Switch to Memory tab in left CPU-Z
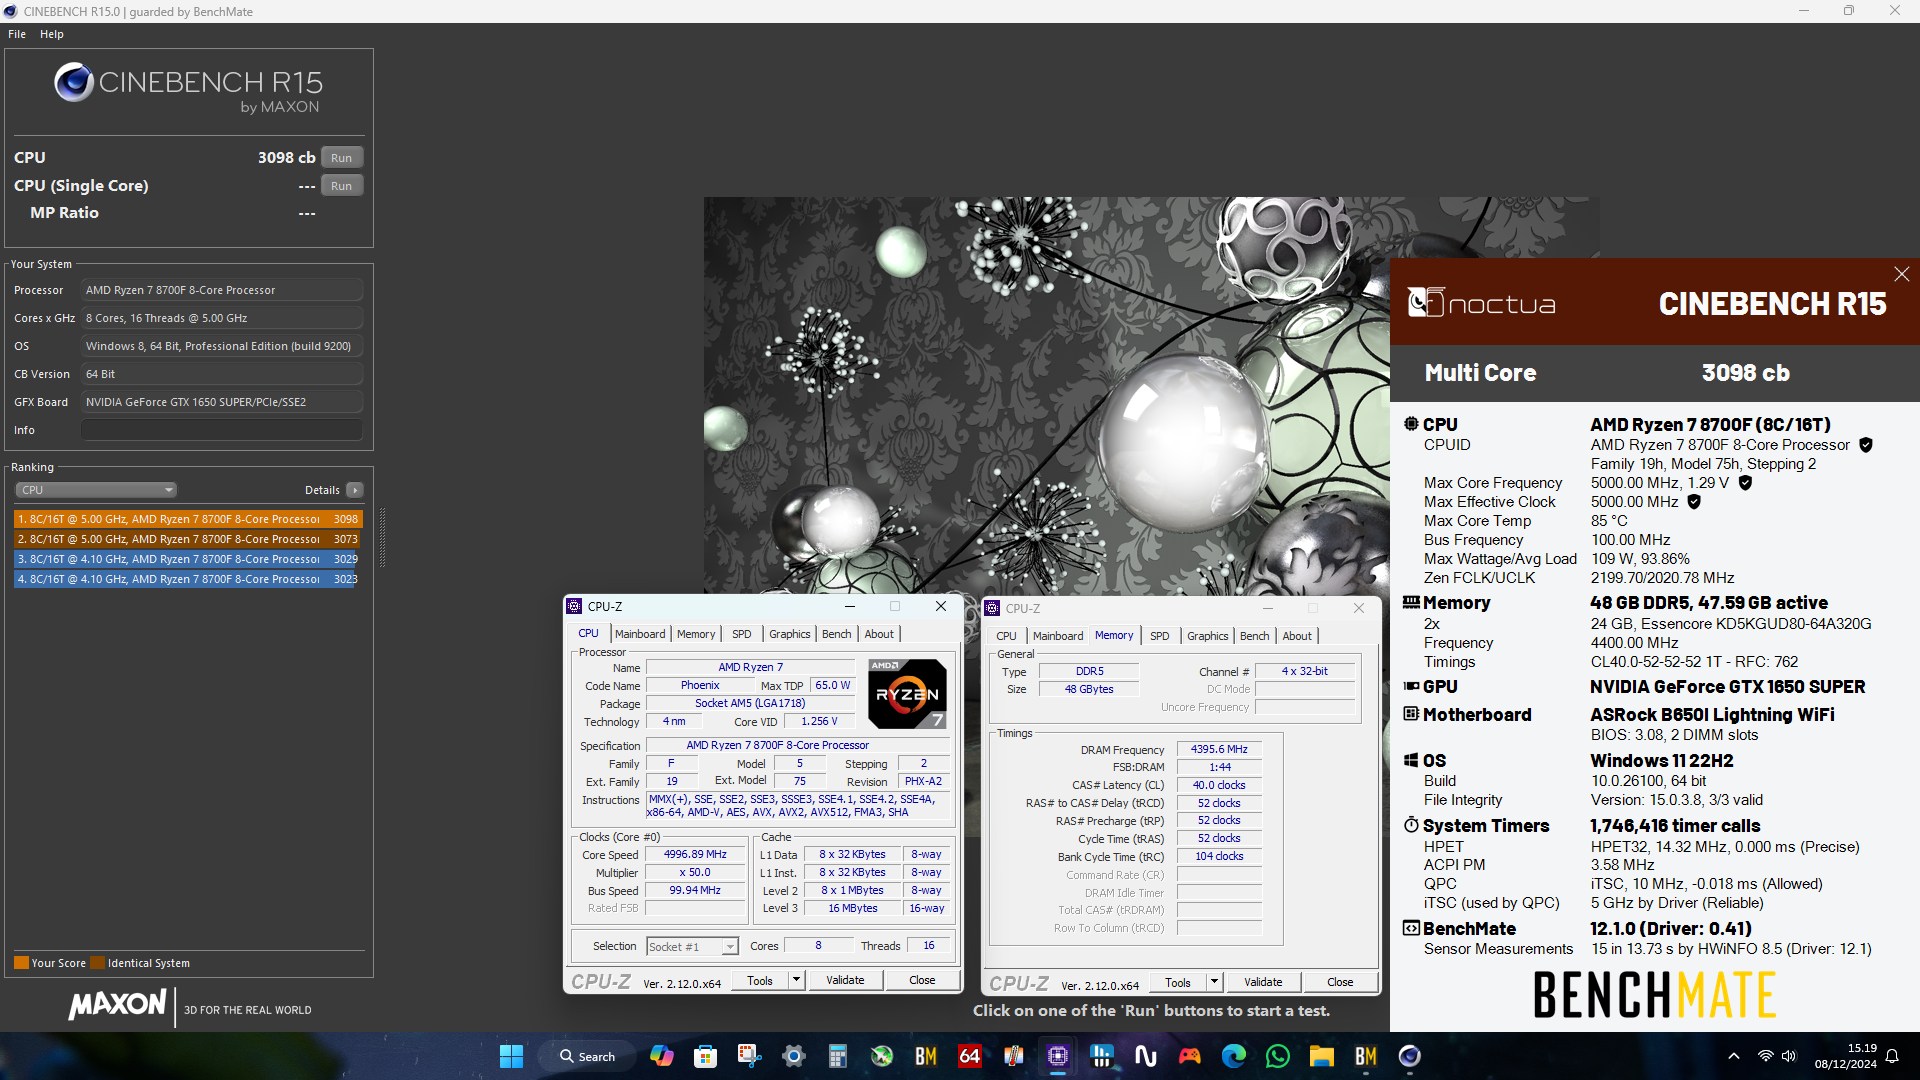 [x=696, y=634]
